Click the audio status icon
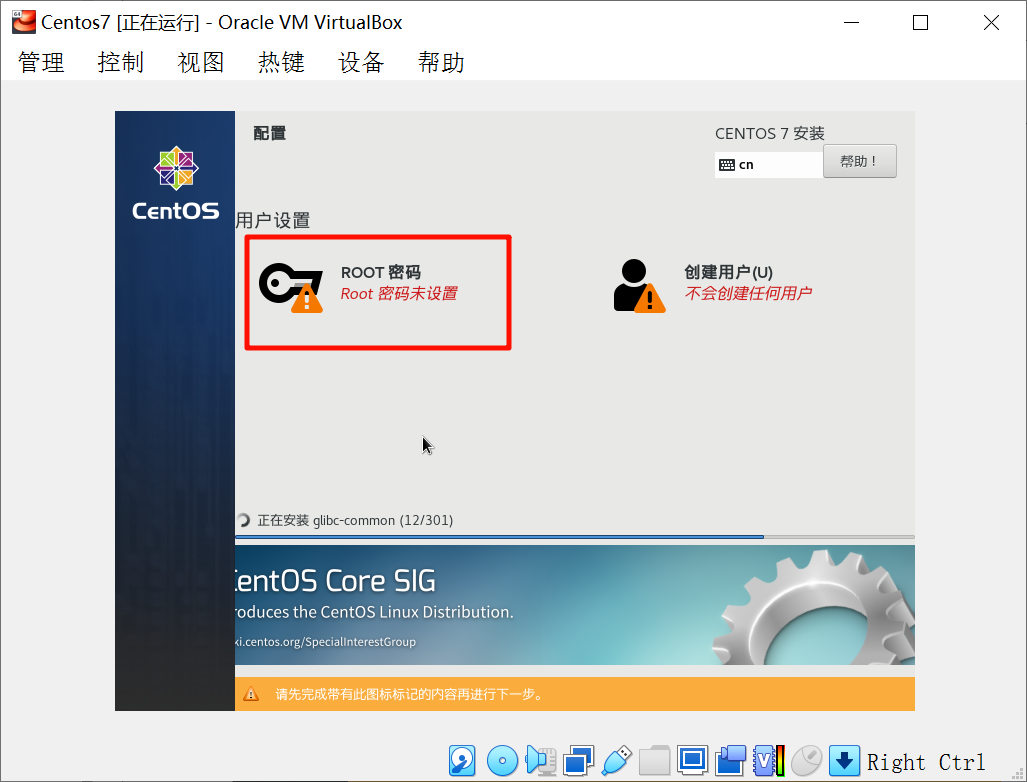 (x=541, y=760)
